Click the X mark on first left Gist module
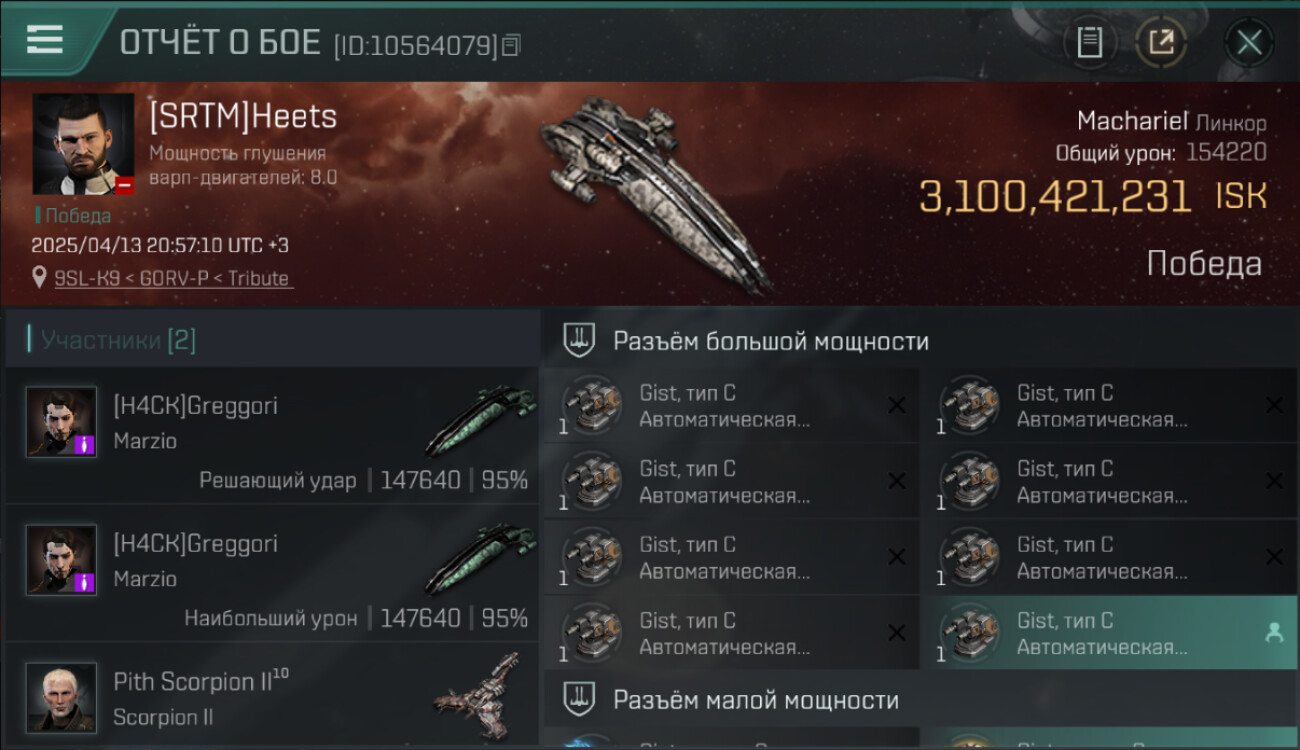Screen dimensions: 1300x750 click(897, 405)
